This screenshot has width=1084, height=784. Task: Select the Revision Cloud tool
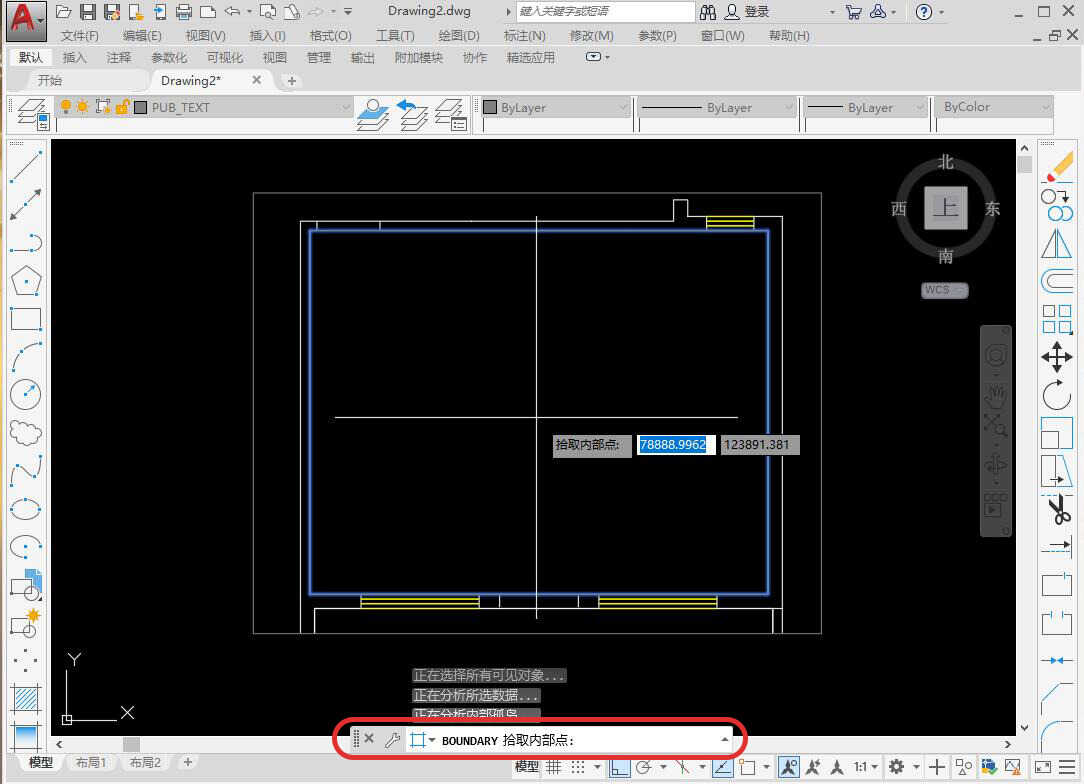26,433
